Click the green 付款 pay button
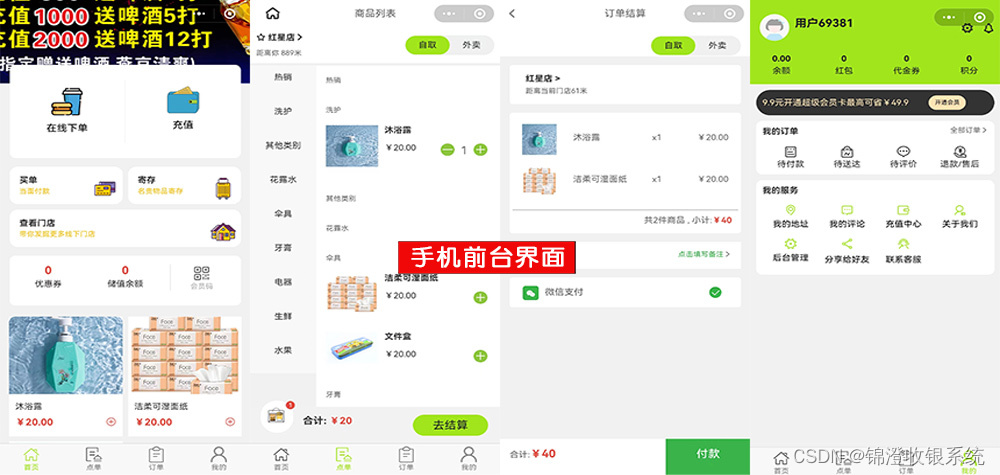 pos(708,455)
